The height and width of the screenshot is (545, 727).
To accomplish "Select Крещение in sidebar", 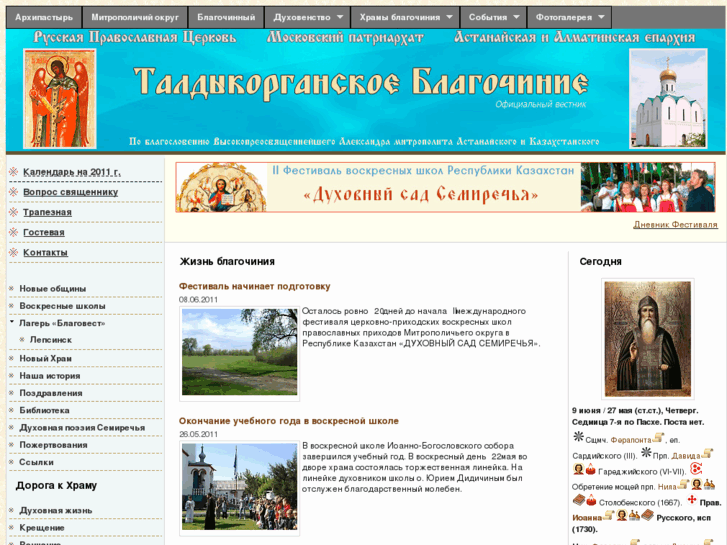I will [x=42, y=528].
